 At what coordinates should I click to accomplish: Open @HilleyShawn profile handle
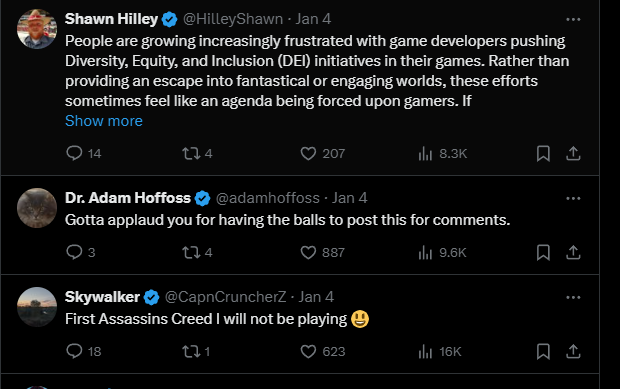[x=233, y=19]
